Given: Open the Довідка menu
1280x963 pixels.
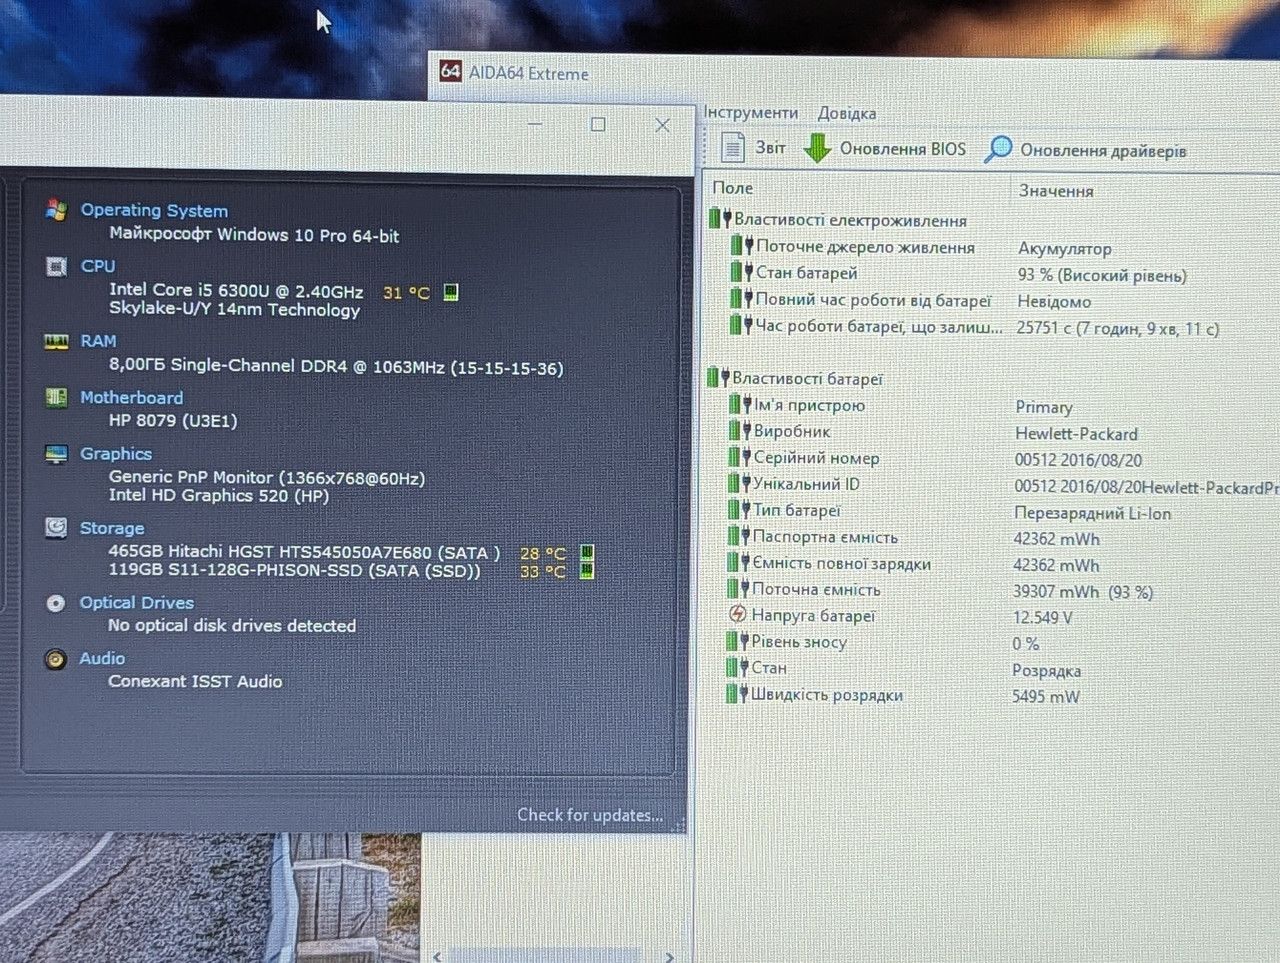Looking at the screenshot, I should point(847,113).
